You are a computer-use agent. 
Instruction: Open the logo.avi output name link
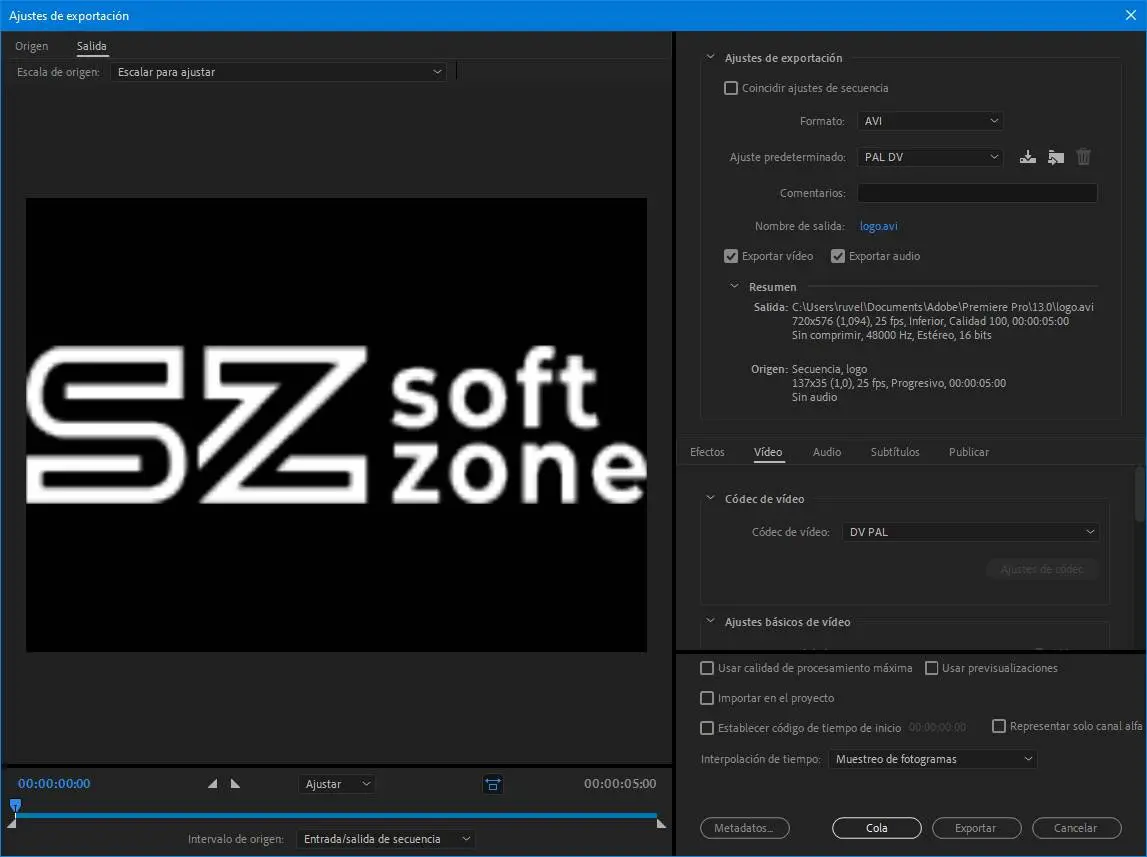point(878,226)
